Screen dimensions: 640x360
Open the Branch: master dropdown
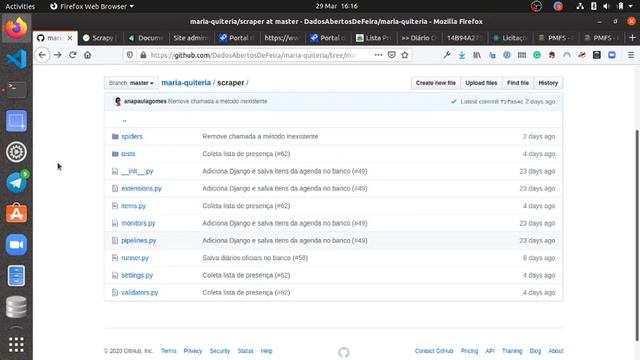[x=131, y=83]
